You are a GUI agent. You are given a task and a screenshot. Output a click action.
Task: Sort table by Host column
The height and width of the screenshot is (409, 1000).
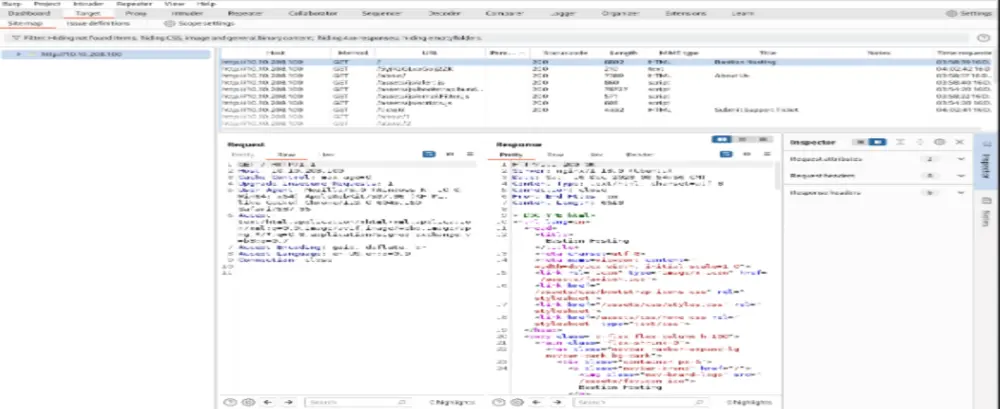pos(275,53)
